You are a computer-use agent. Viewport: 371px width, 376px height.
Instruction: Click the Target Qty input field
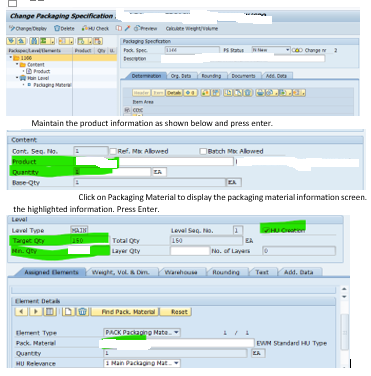tap(89, 240)
